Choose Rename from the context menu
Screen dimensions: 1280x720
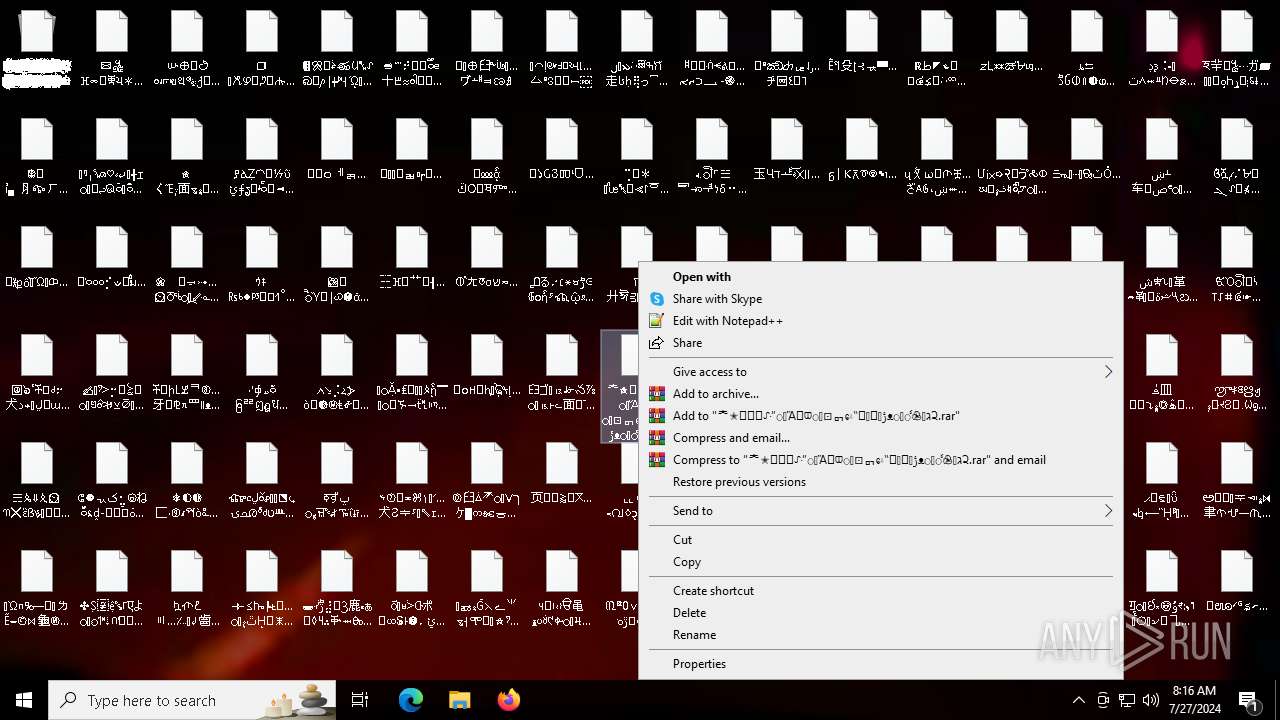694,635
